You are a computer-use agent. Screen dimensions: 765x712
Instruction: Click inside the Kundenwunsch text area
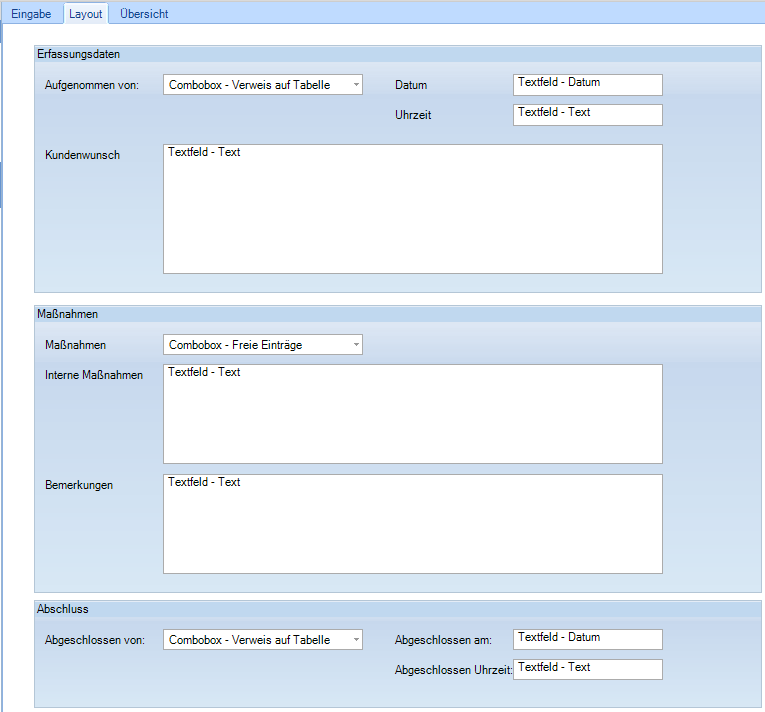[x=412, y=209]
